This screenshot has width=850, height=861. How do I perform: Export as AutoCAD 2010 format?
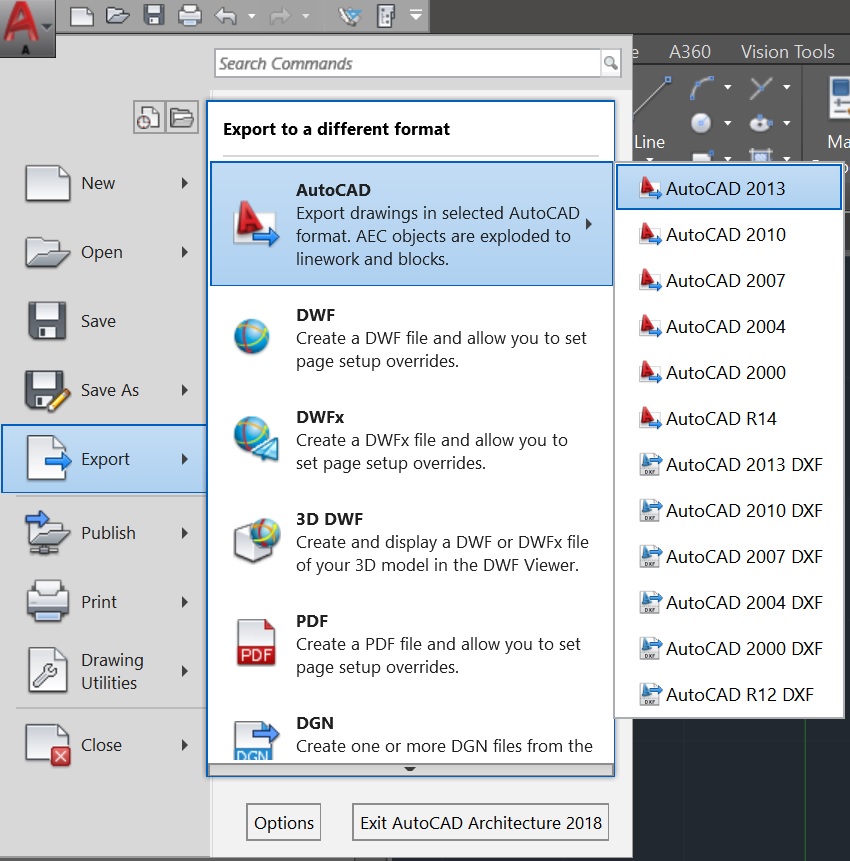point(729,234)
